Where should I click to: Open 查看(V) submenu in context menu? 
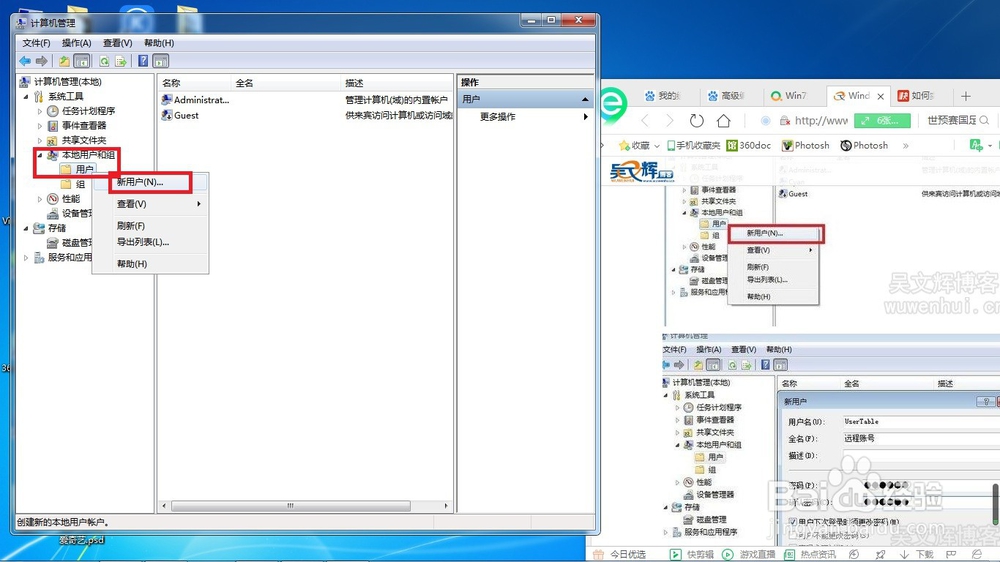151,204
